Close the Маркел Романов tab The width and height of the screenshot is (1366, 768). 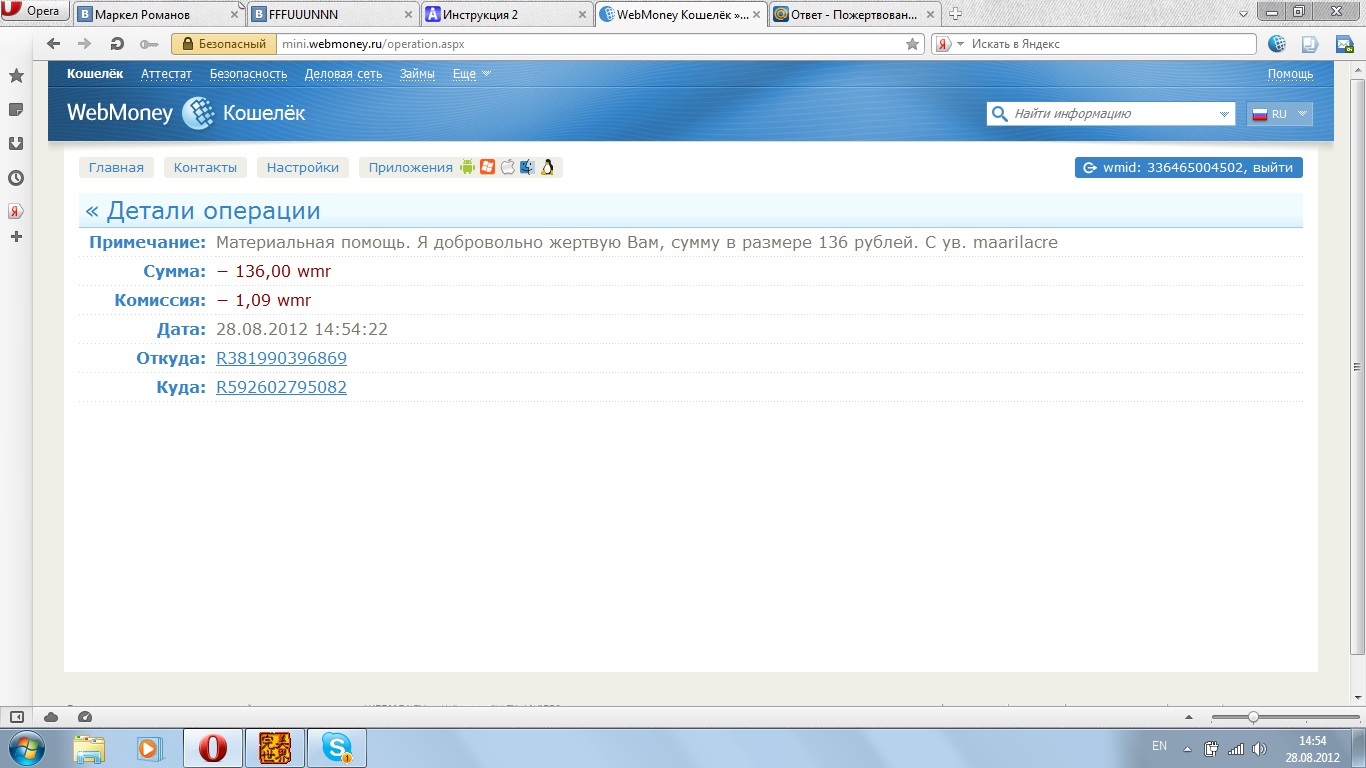click(233, 15)
